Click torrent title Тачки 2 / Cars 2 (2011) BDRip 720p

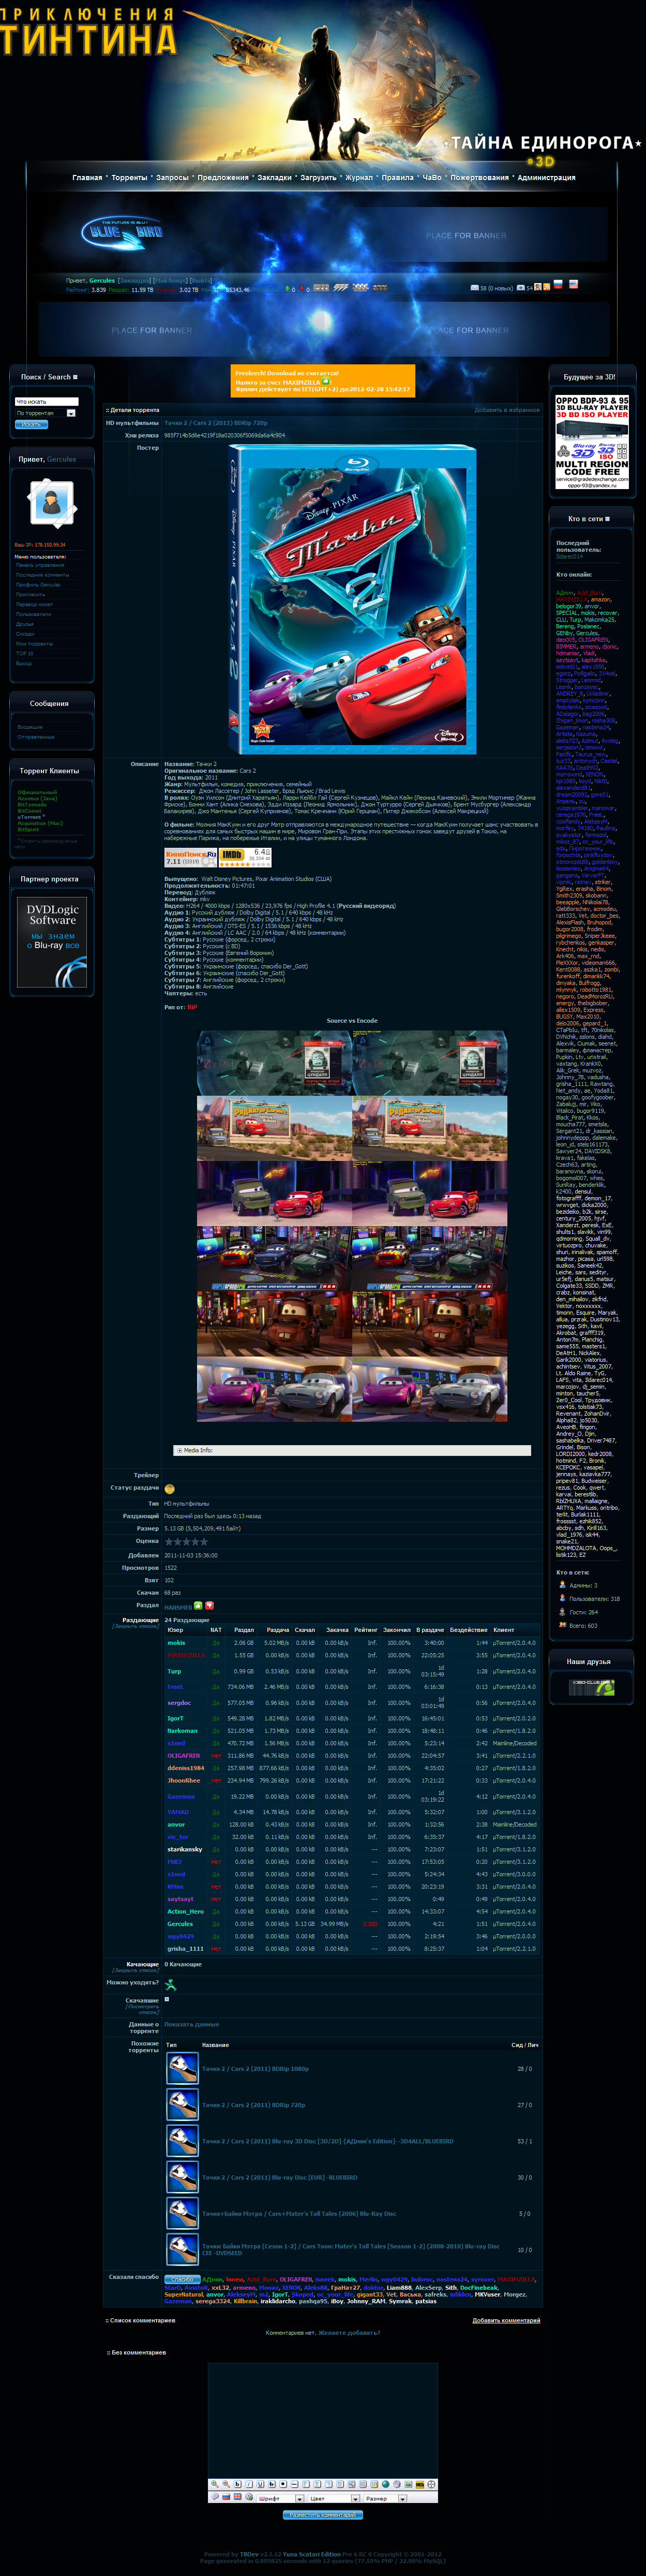216,423
